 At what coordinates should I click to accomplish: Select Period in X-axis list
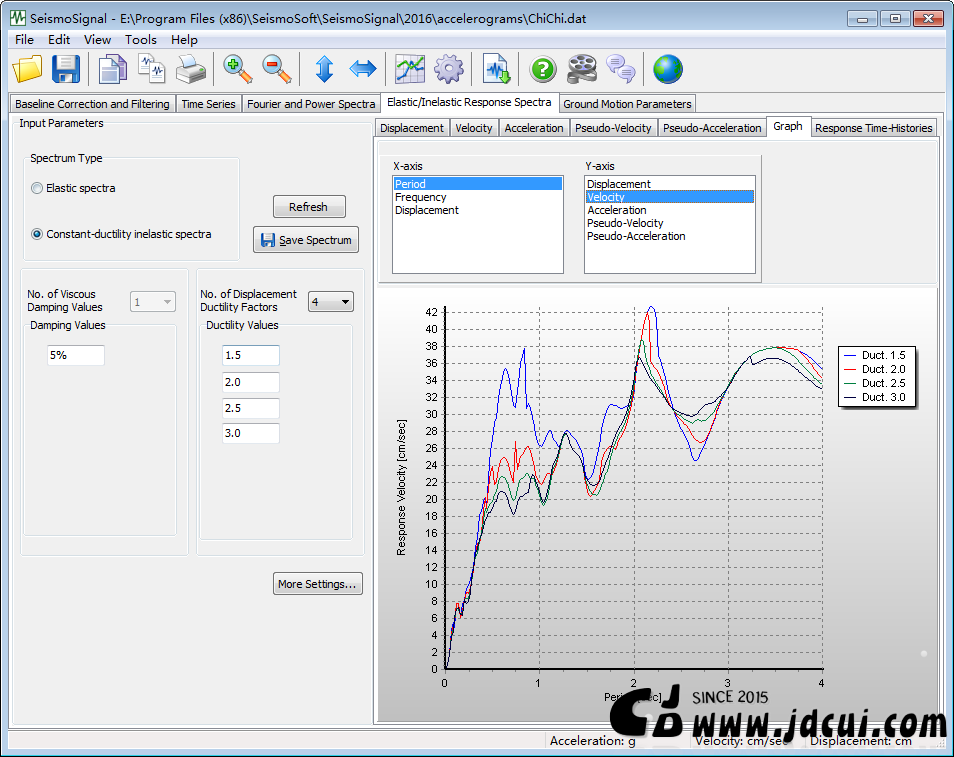(478, 184)
